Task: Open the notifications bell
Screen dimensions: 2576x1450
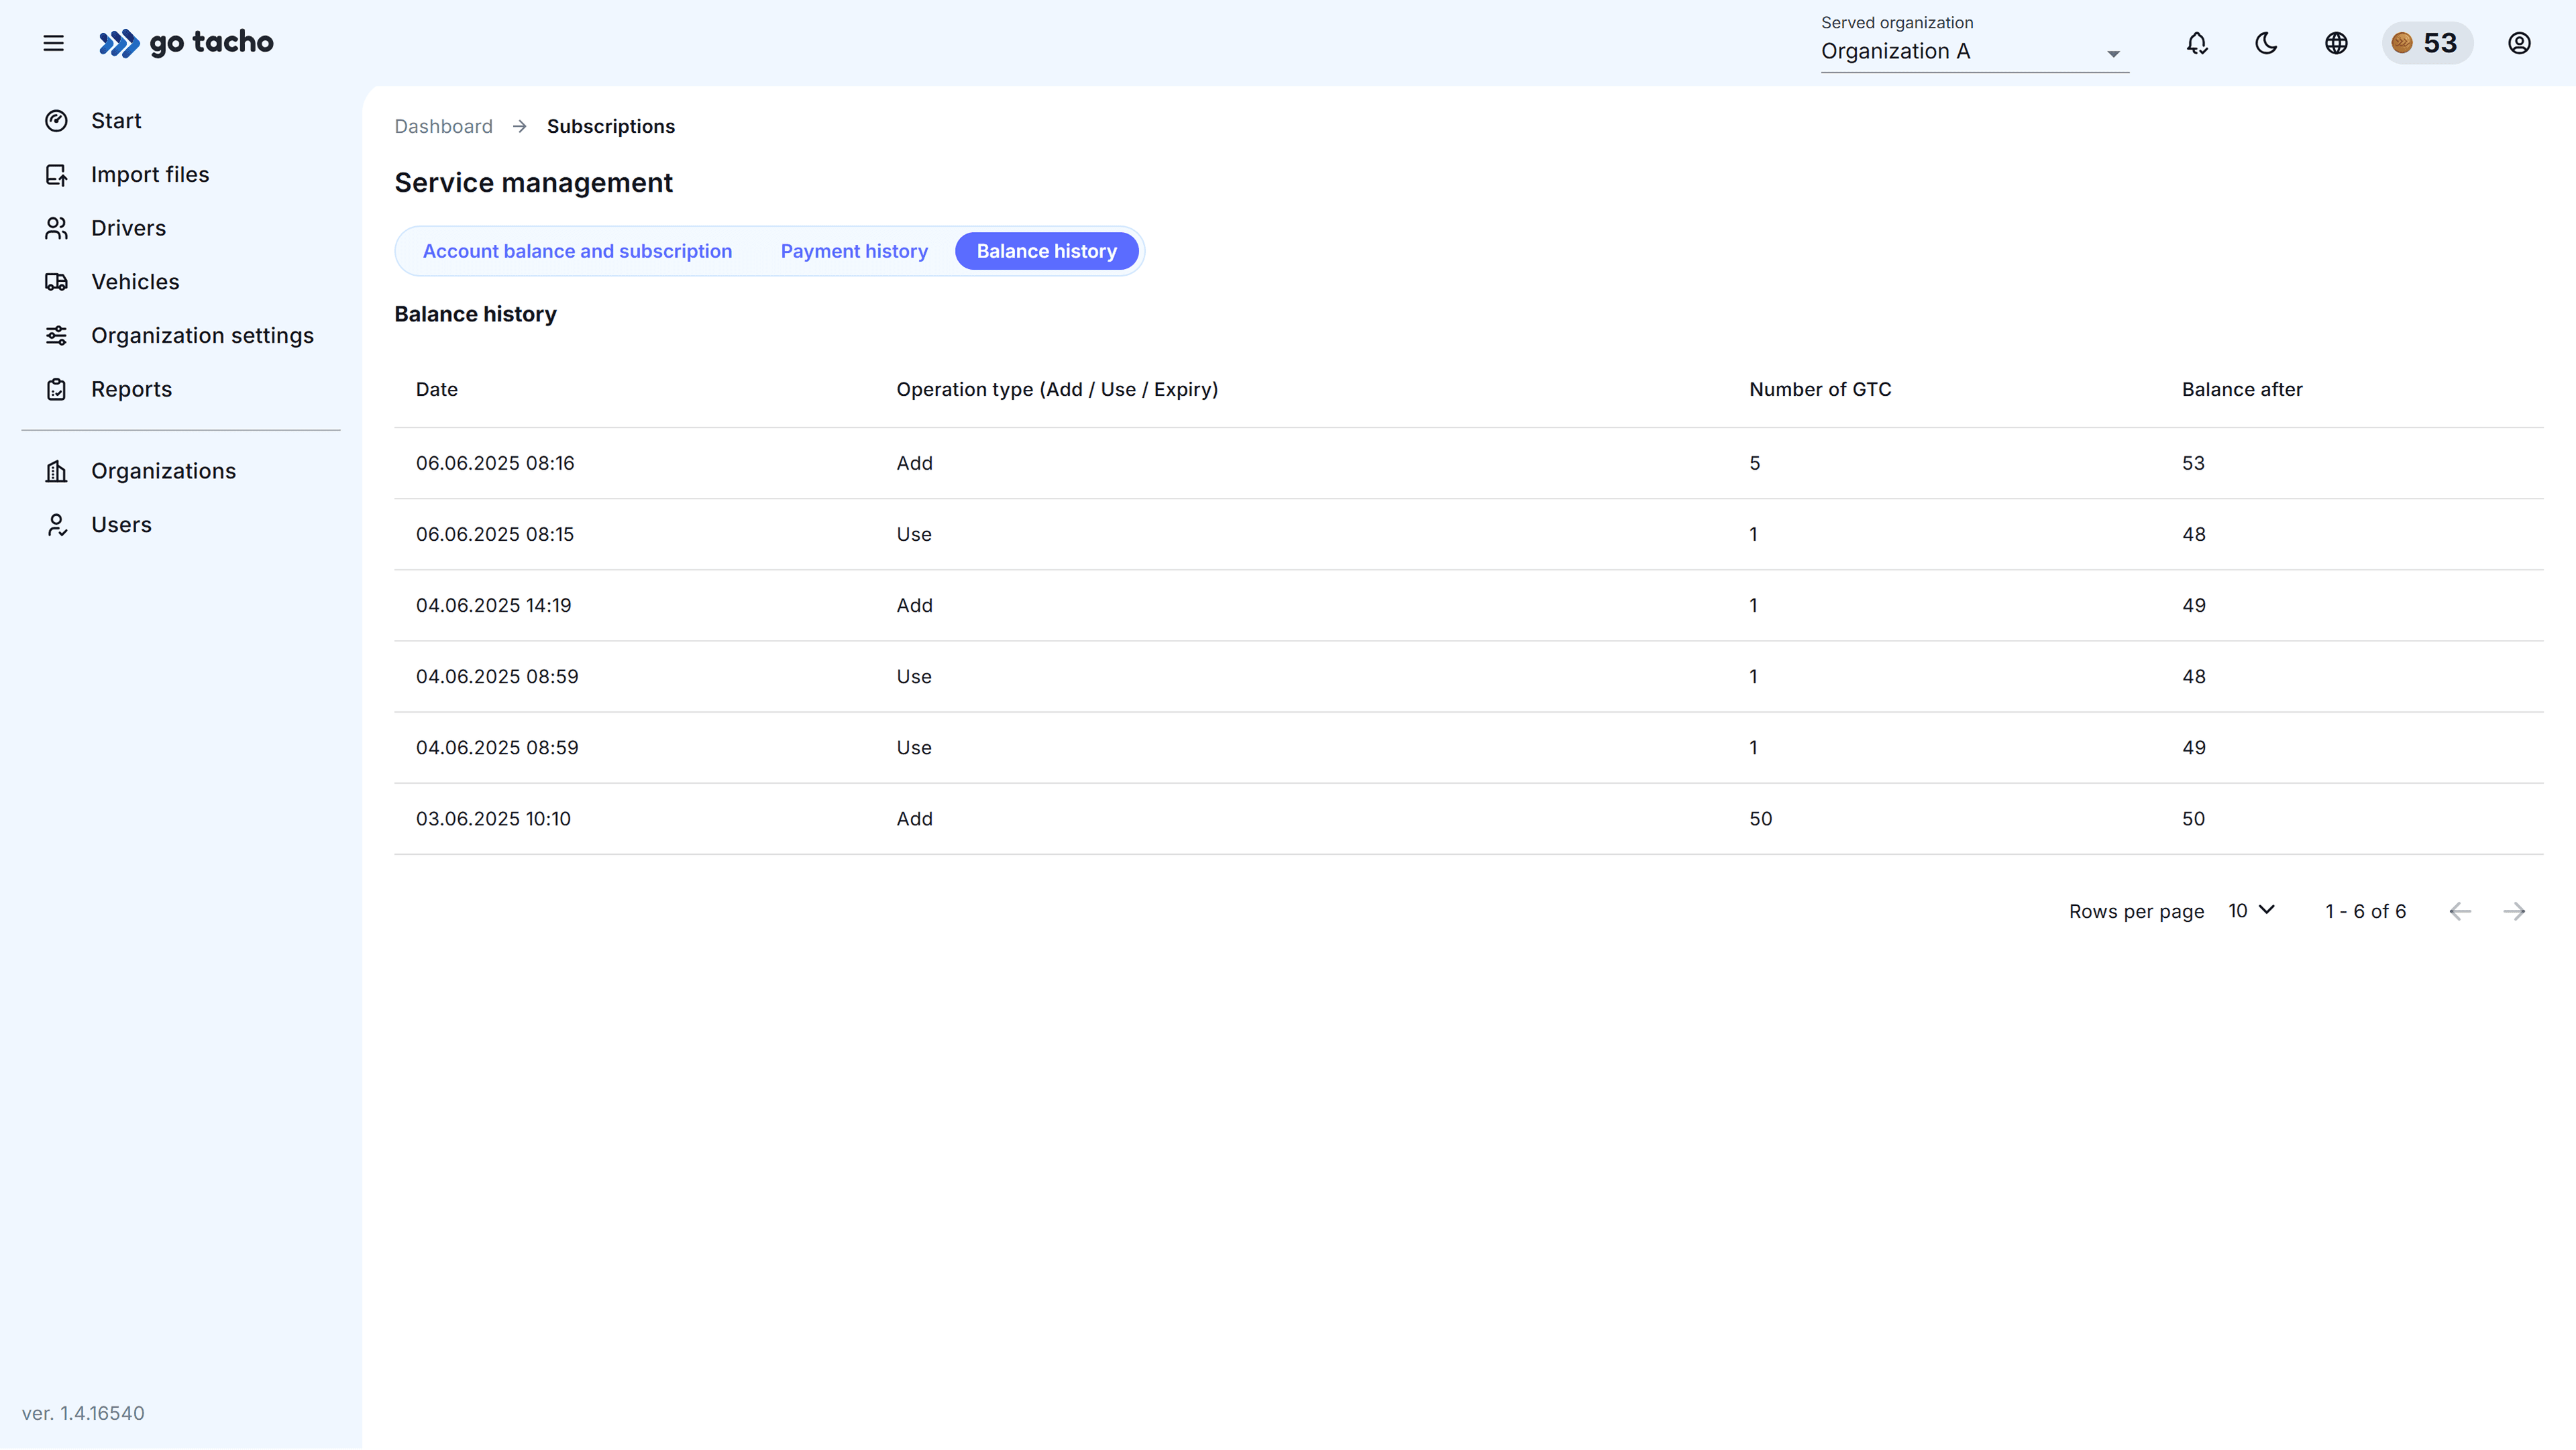Action: click(2196, 43)
